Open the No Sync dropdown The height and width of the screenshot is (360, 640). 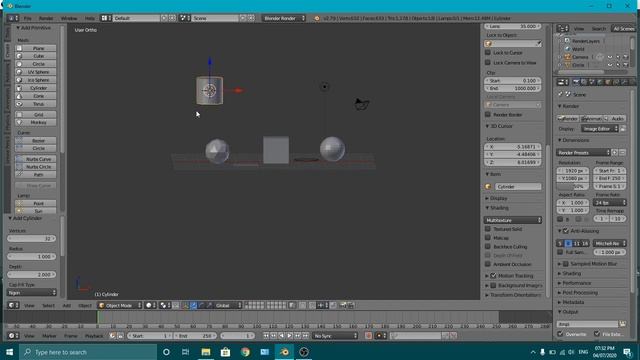(x=335, y=336)
